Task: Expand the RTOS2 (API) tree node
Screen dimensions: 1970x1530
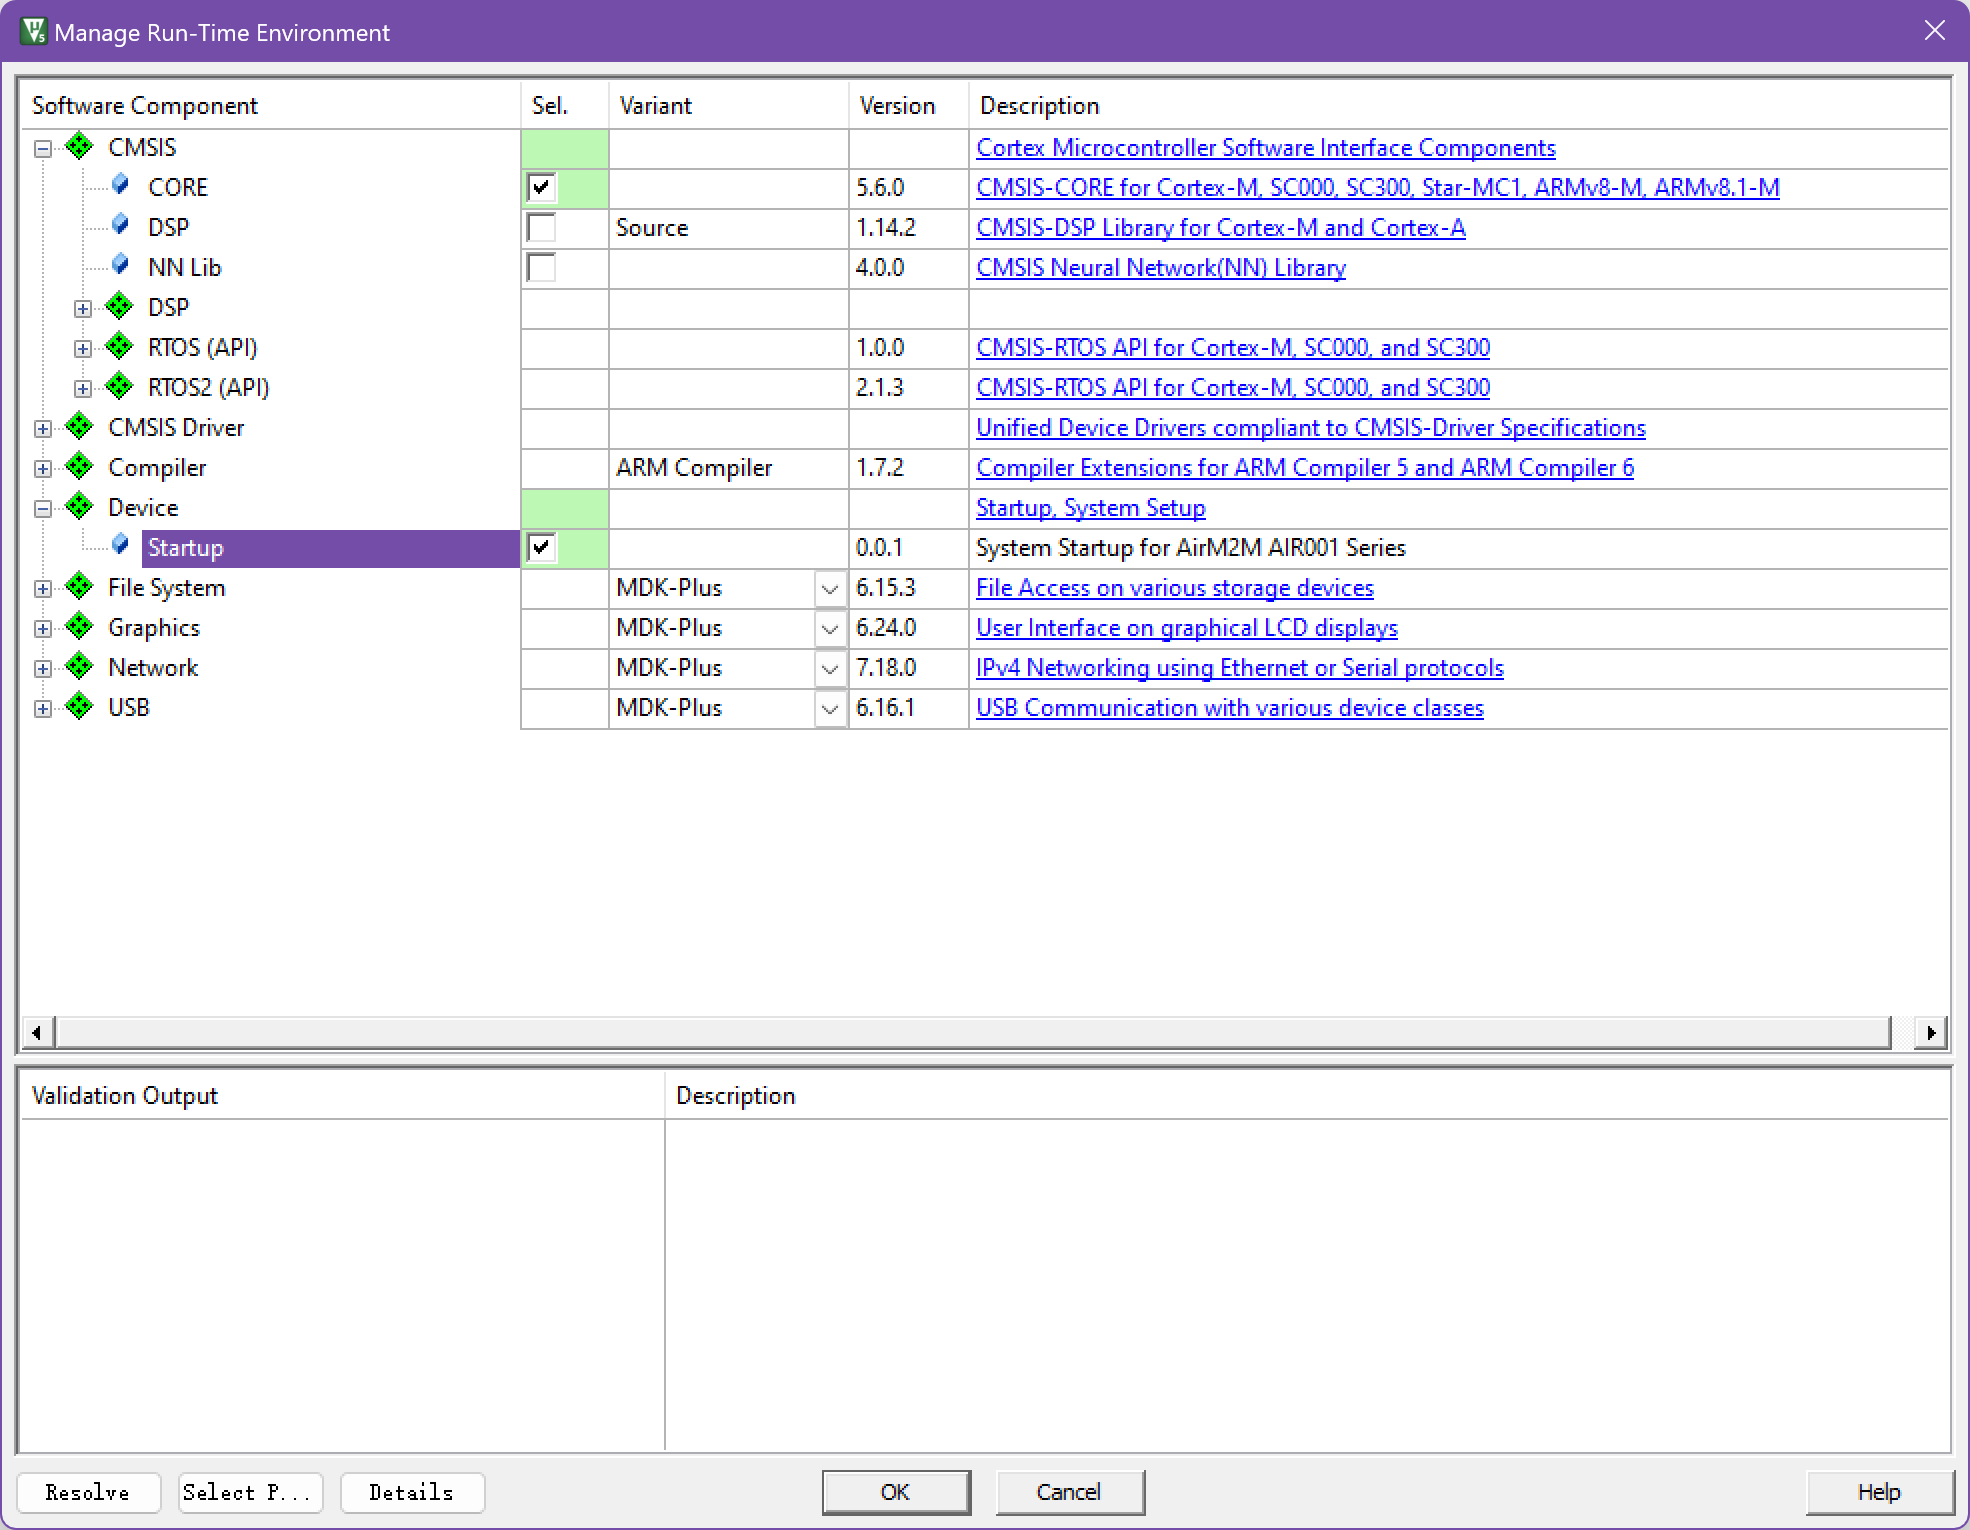Action: click(83, 388)
